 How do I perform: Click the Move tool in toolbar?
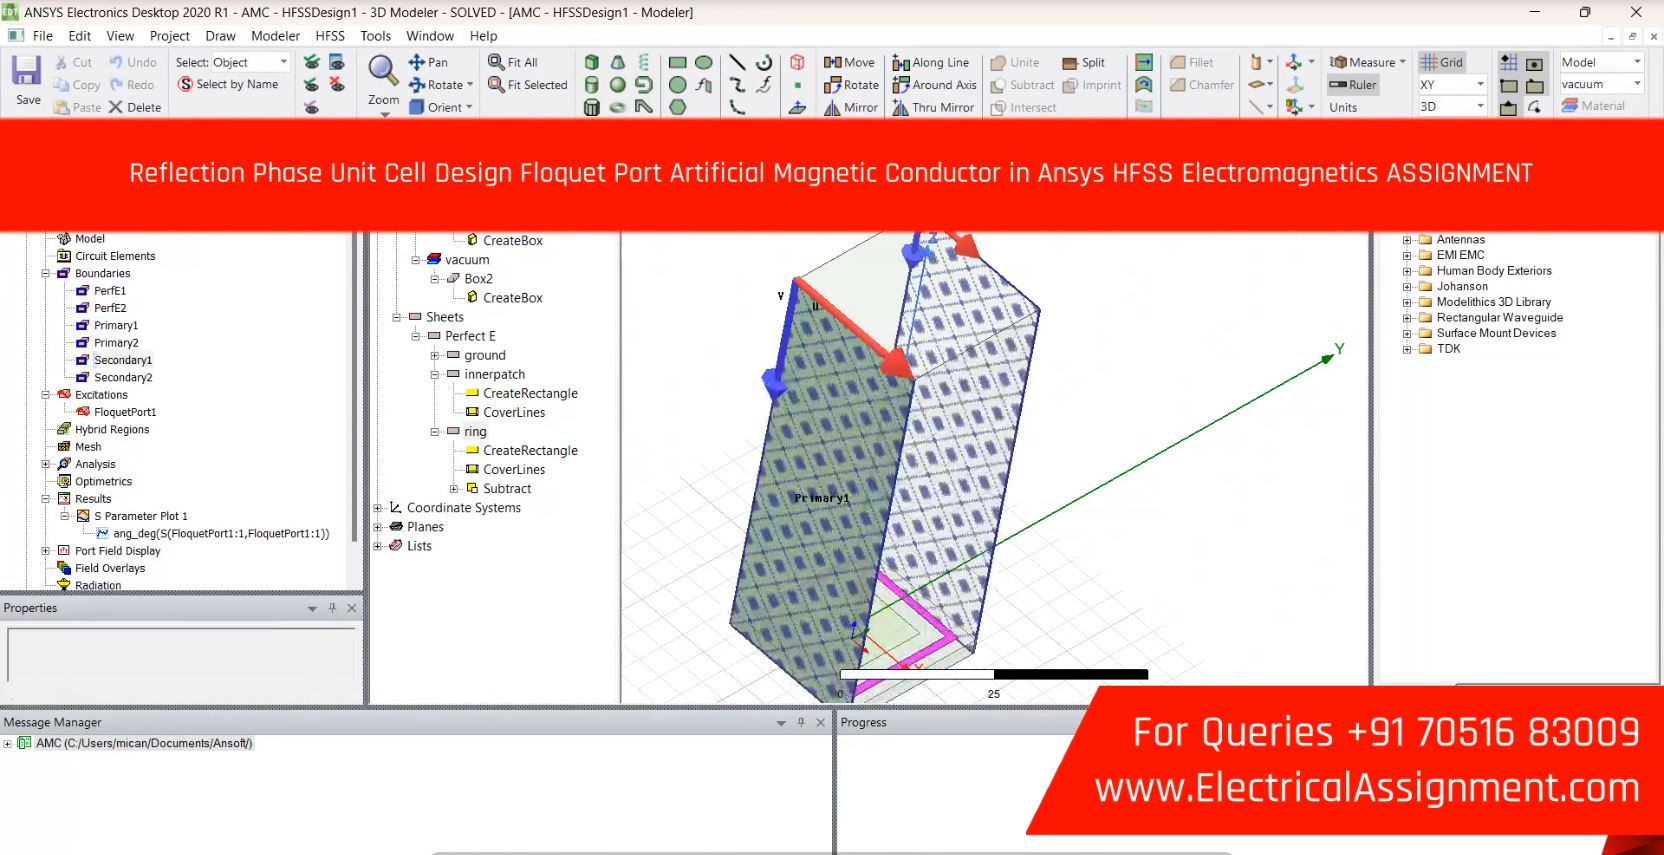tap(849, 62)
